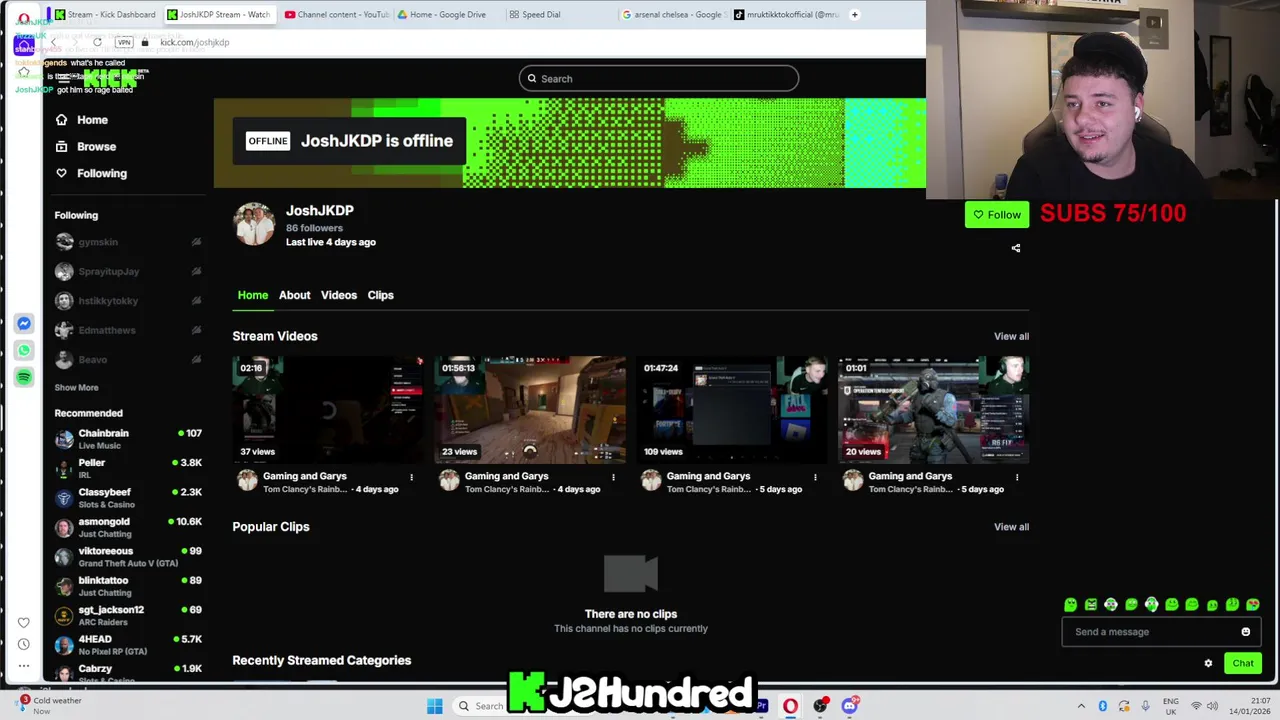Open the Windows Start menu
The height and width of the screenshot is (720, 1280).
[x=434, y=706]
